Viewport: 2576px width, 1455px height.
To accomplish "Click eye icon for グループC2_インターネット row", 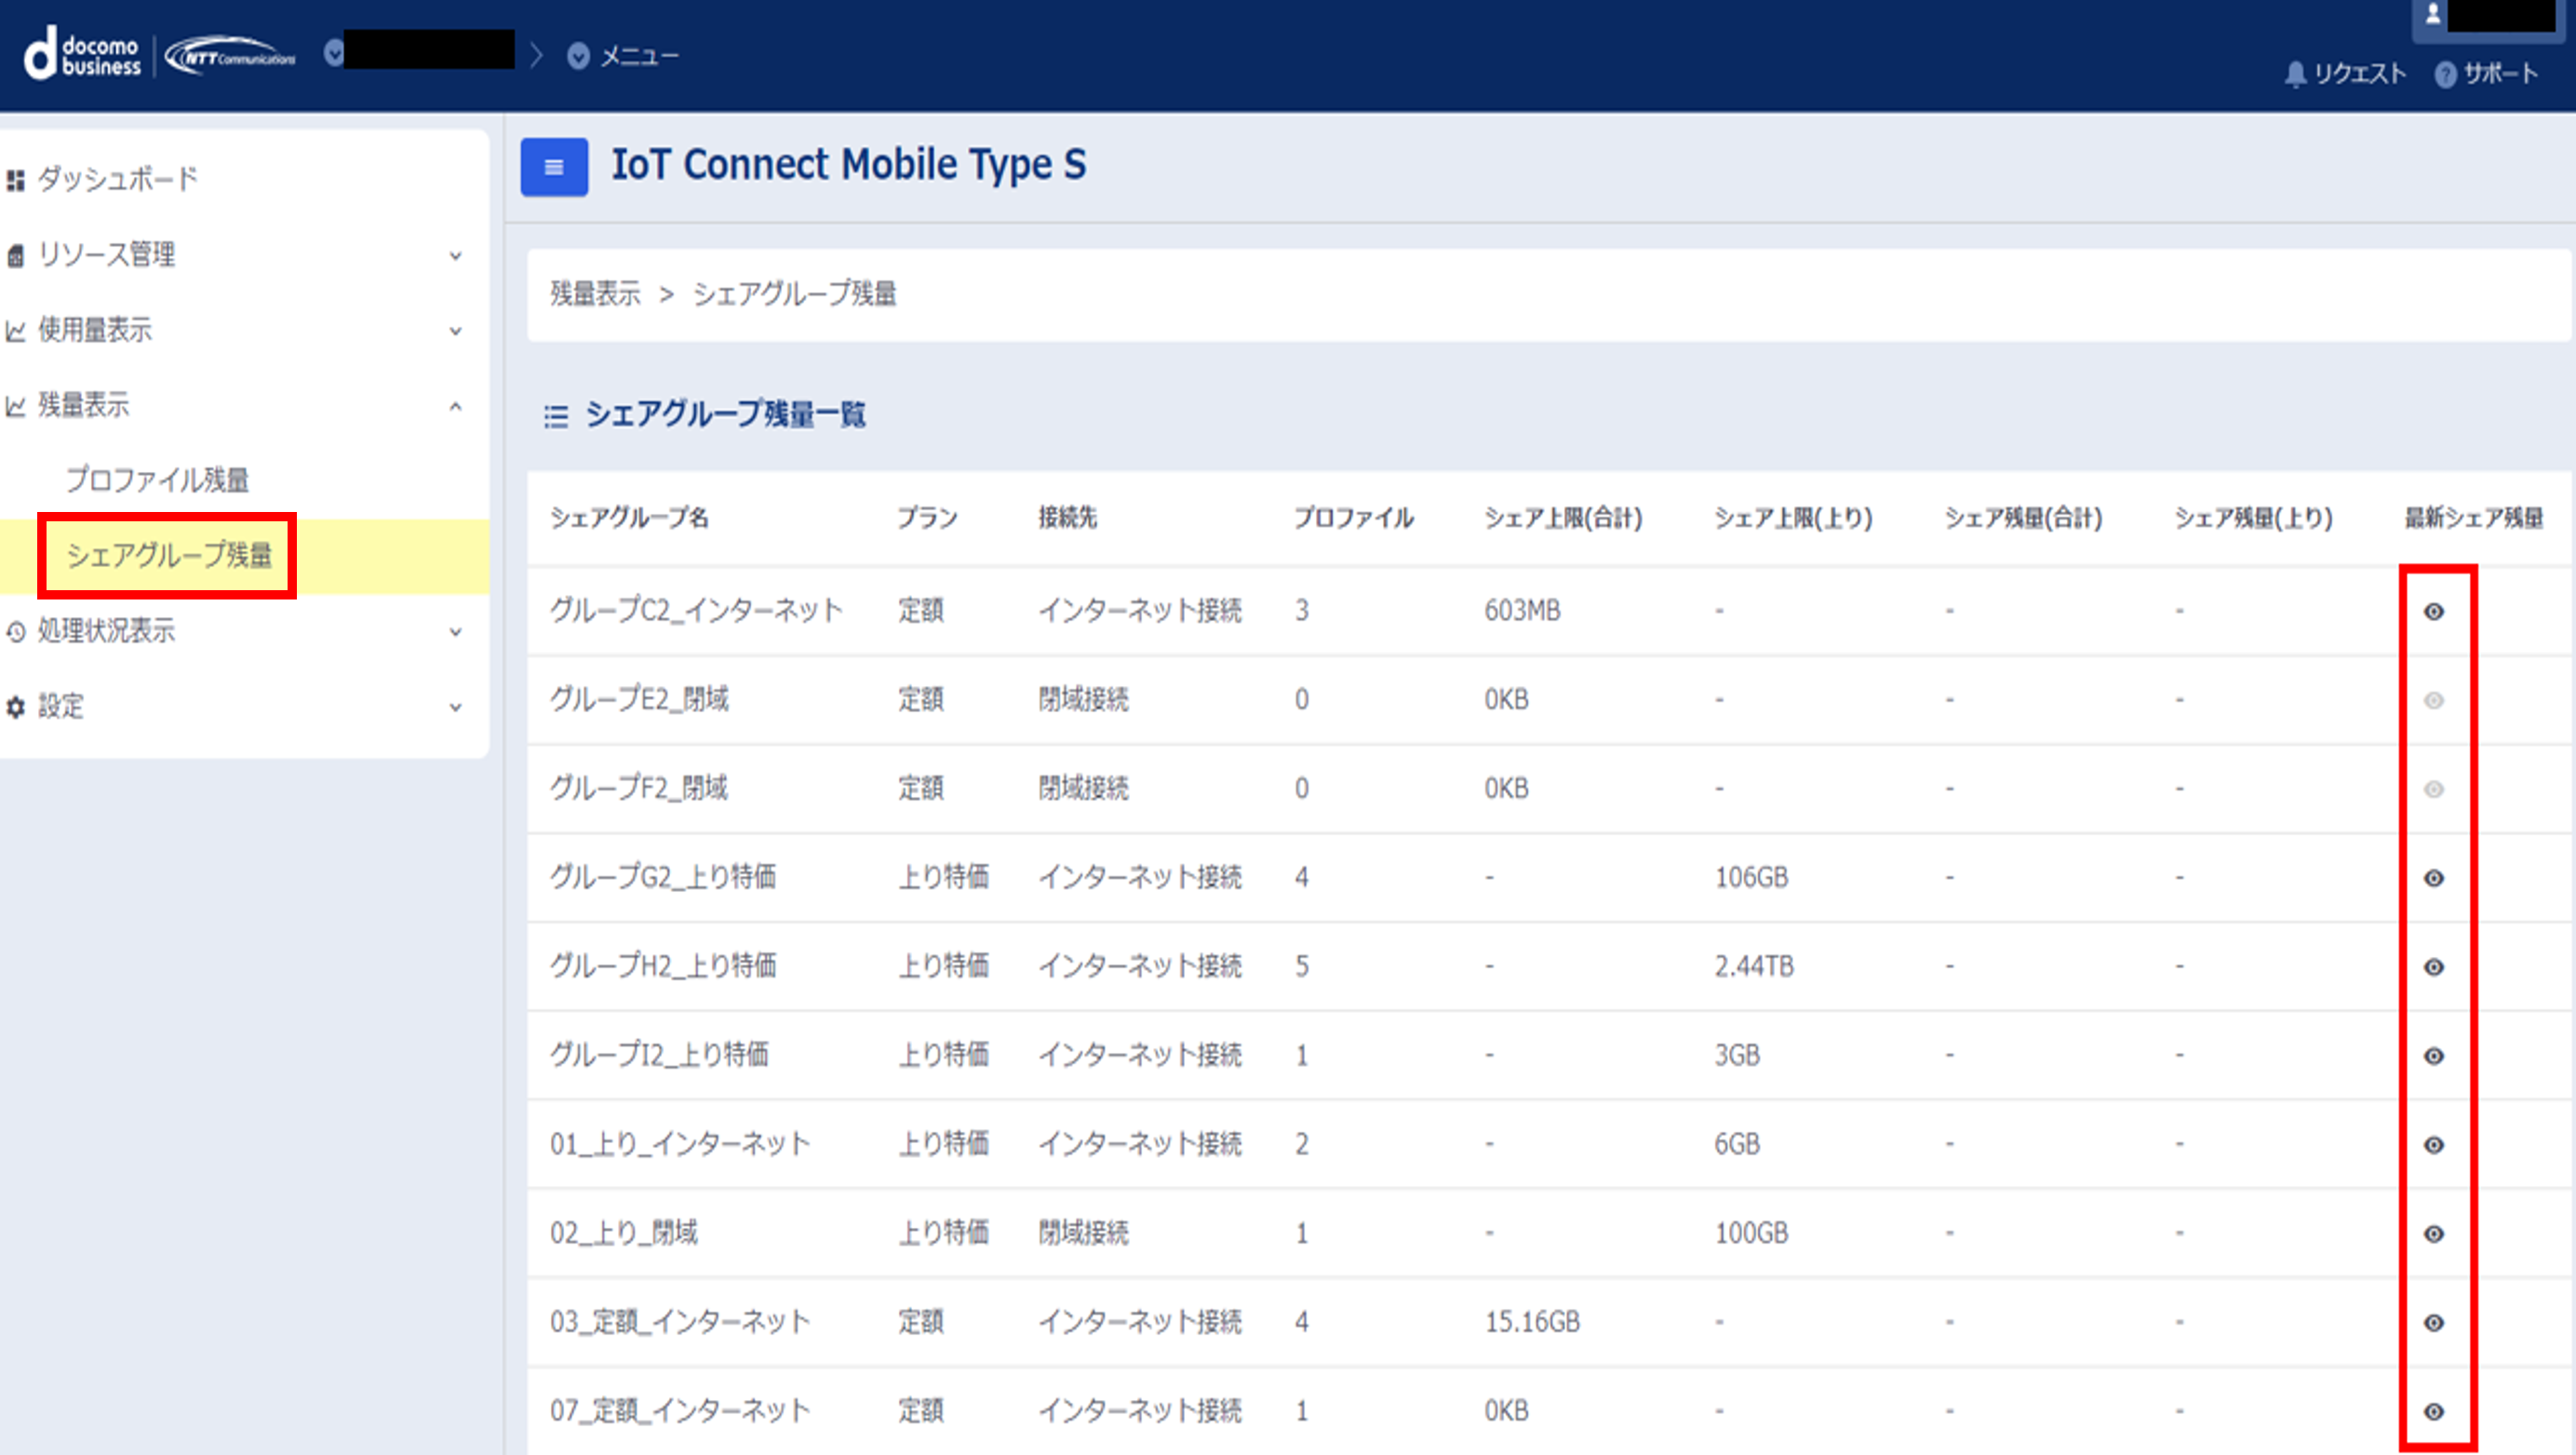I will coord(2433,611).
